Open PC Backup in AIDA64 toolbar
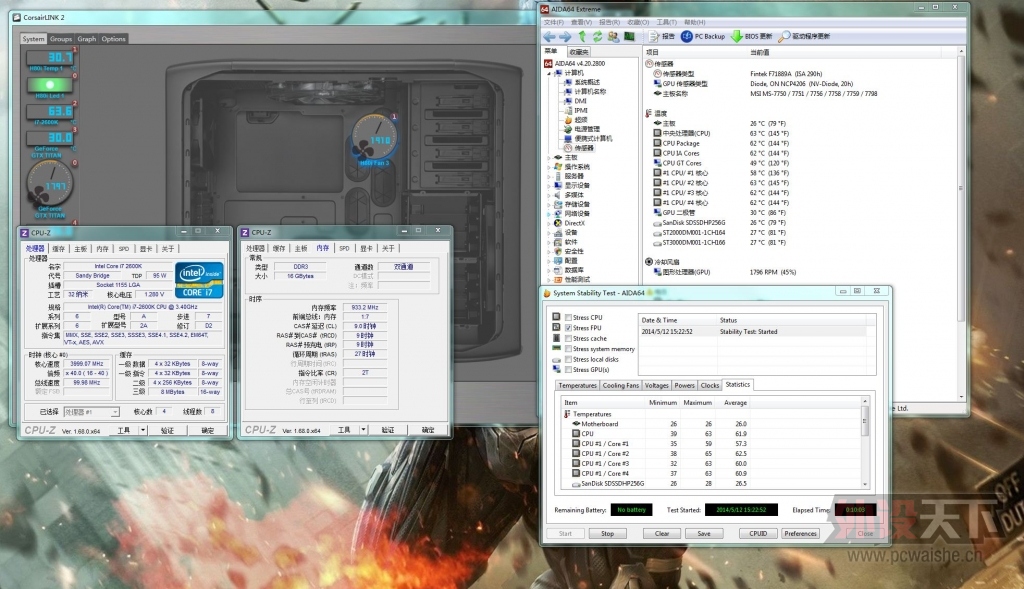Viewport: 1024px width, 589px height. click(x=703, y=37)
